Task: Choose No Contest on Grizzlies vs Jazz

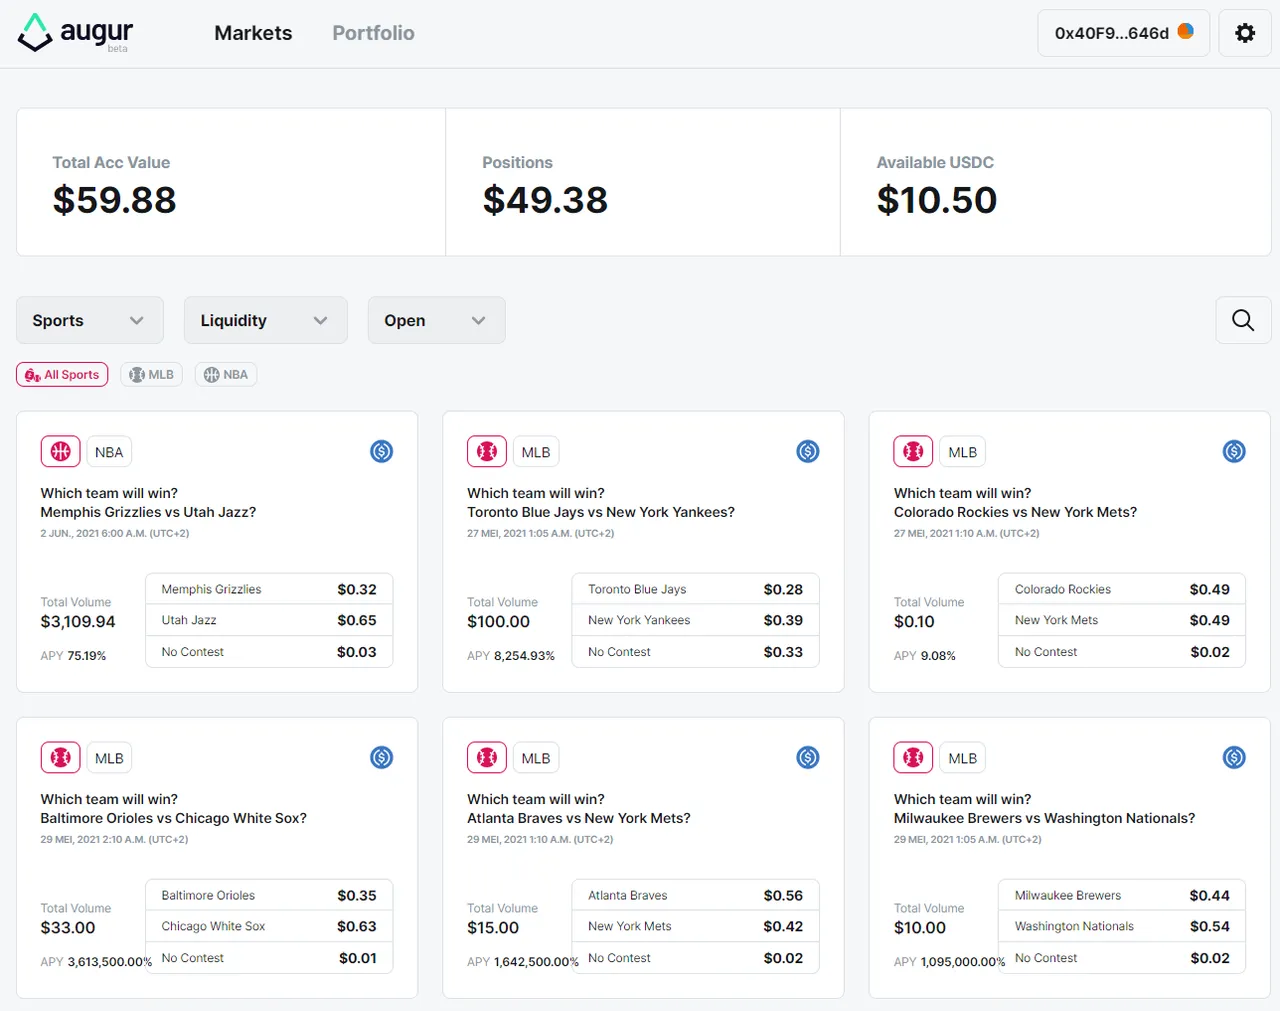Action: coord(269,652)
